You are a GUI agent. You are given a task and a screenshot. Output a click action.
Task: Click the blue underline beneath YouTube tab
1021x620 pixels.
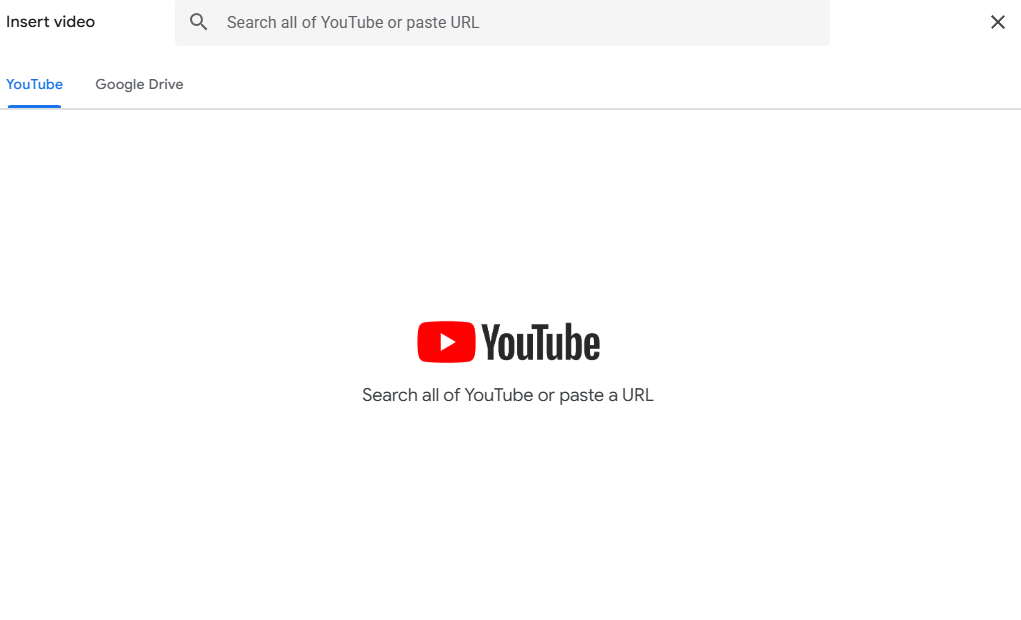click(34, 106)
